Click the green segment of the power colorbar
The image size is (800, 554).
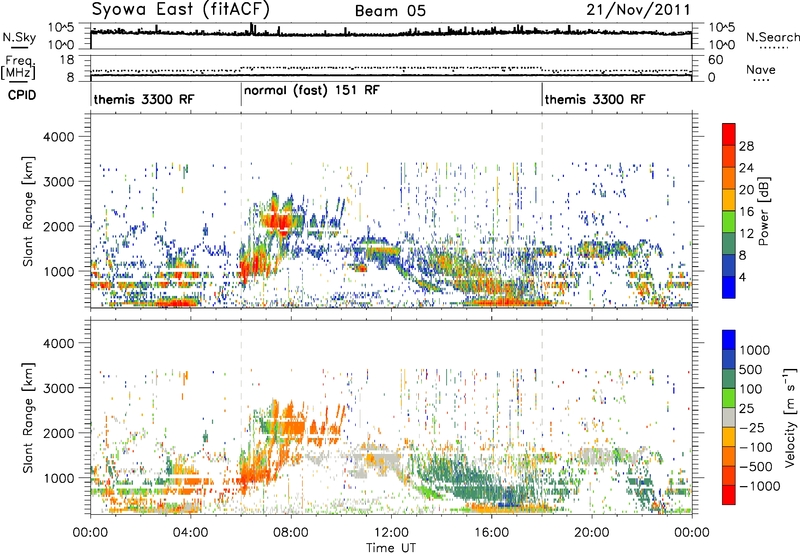(729, 221)
